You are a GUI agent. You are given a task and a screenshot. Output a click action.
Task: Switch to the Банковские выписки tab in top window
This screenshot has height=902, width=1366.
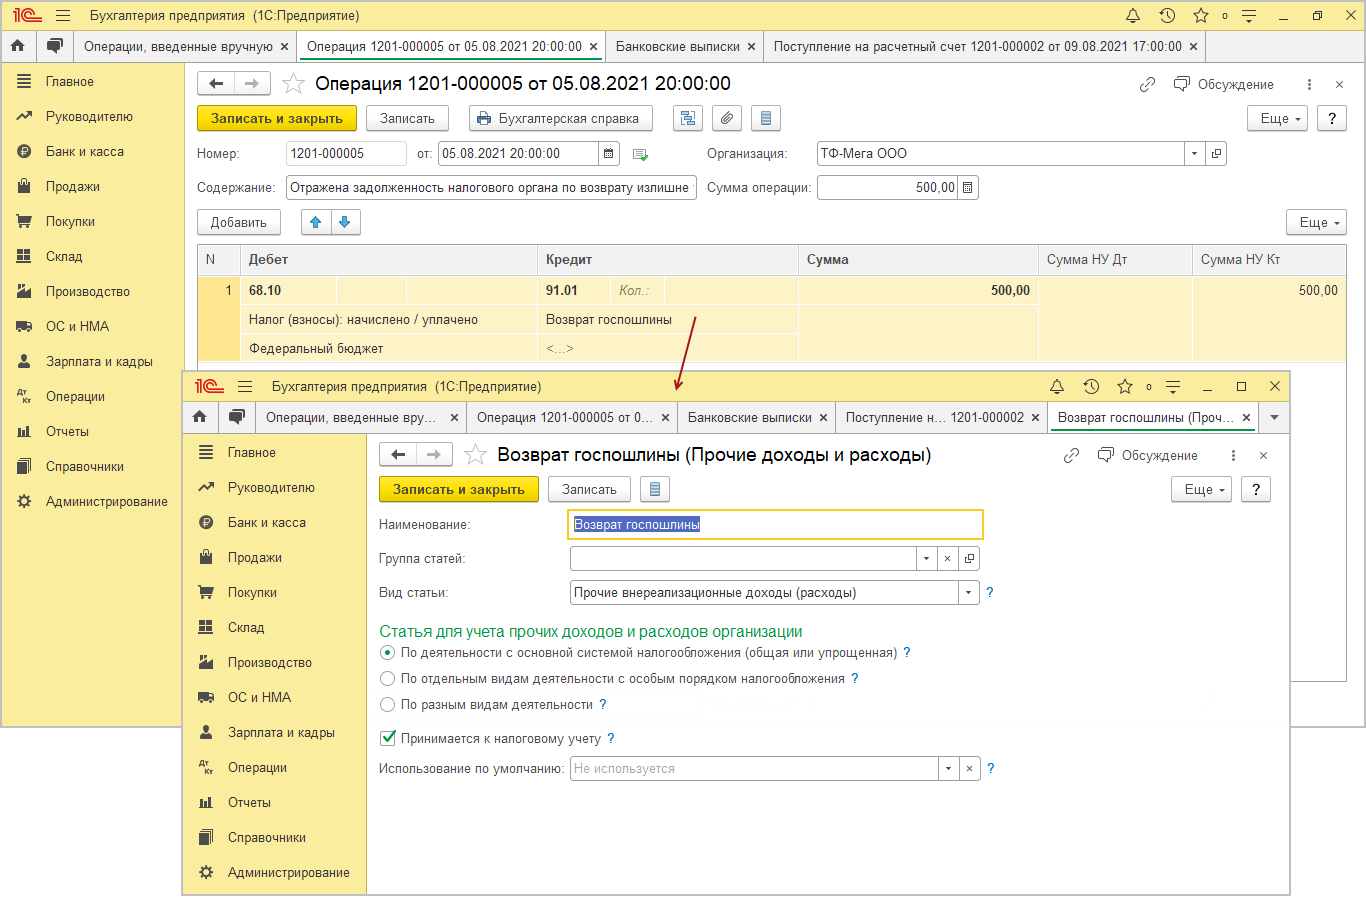point(678,47)
